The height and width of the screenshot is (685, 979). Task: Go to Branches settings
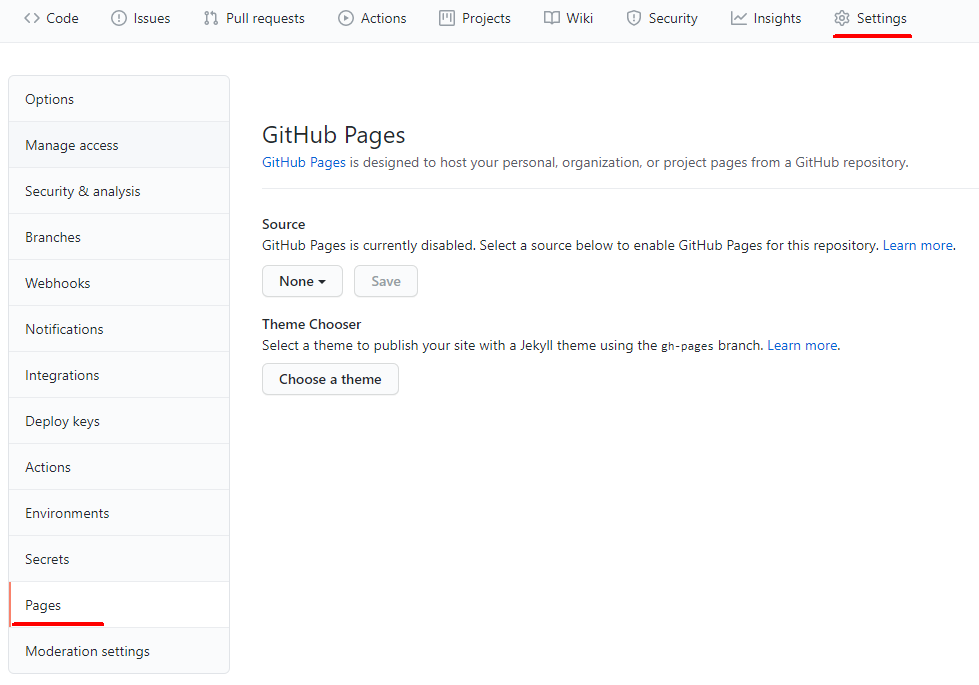(x=119, y=237)
